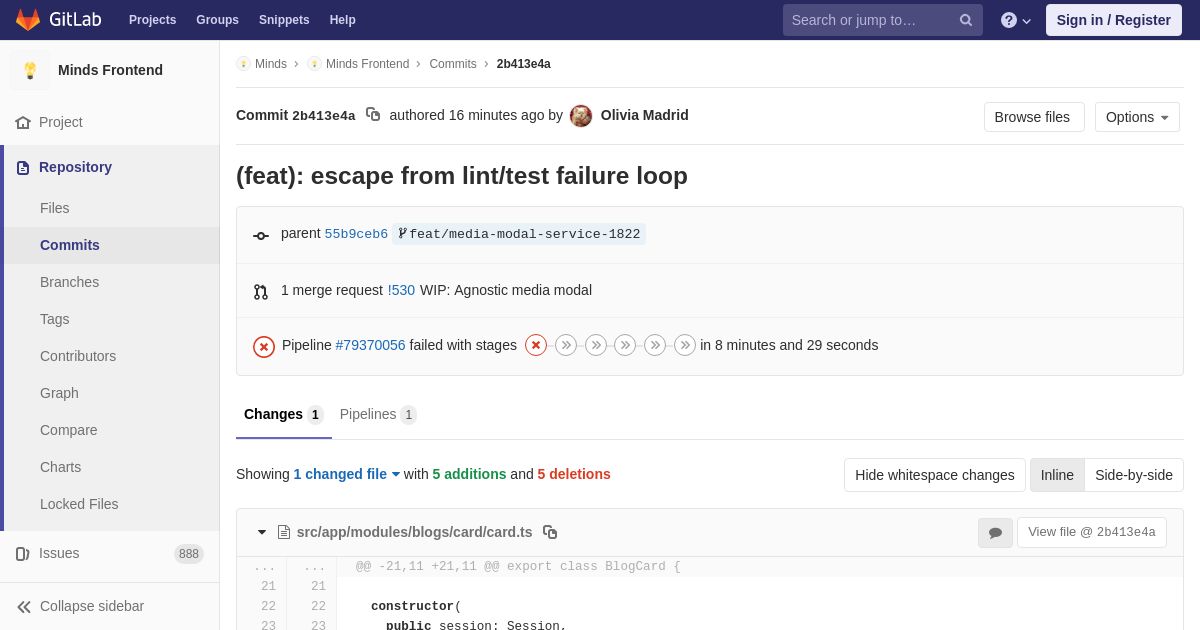
Task: Switch to Inline diff view
Action: [x=1057, y=475]
